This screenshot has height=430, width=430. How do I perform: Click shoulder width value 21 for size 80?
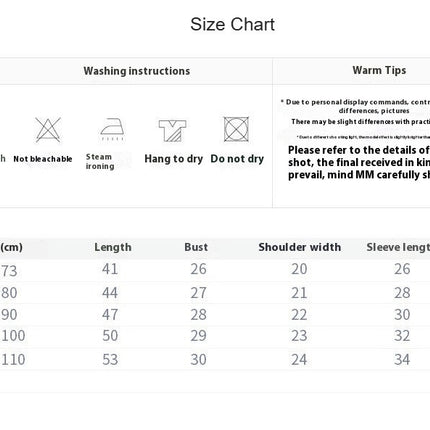tap(299, 293)
